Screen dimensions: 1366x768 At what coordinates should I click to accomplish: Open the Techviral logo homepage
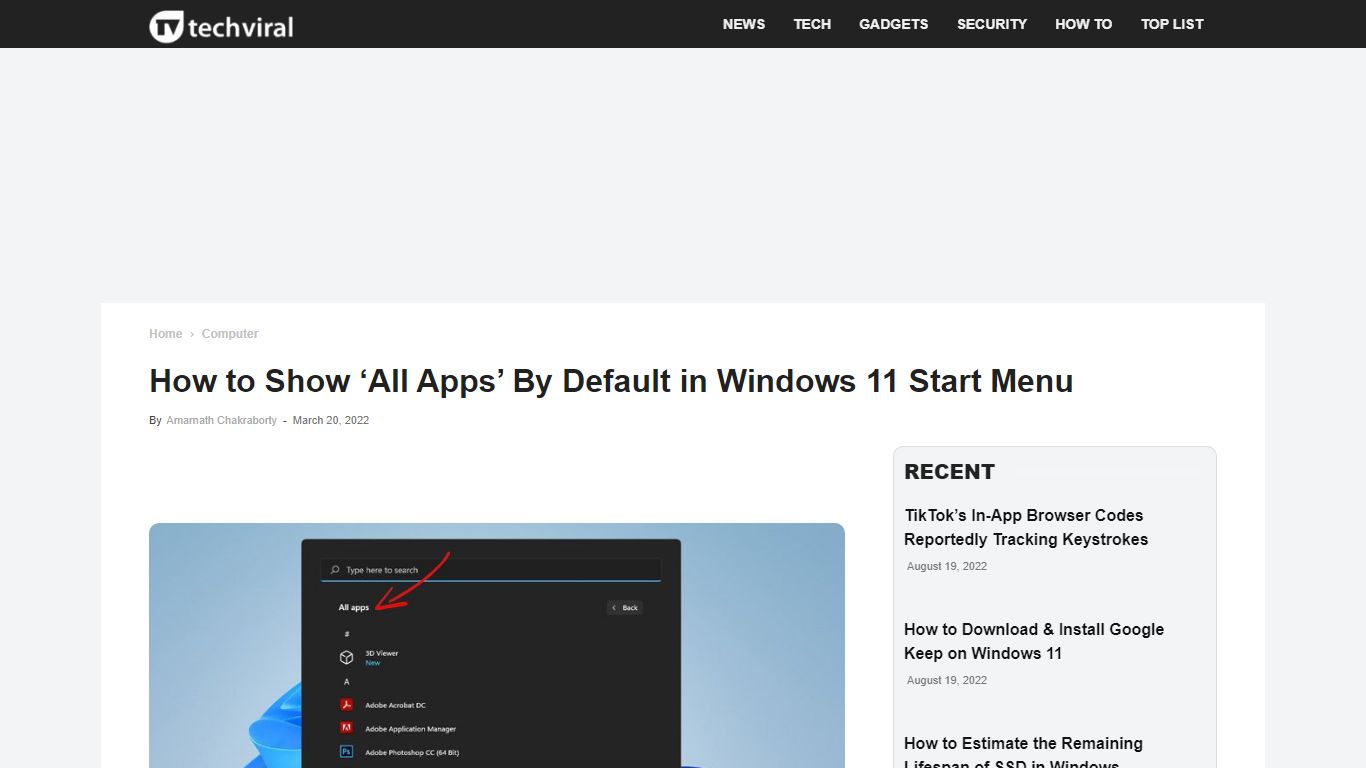(x=221, y=26)
